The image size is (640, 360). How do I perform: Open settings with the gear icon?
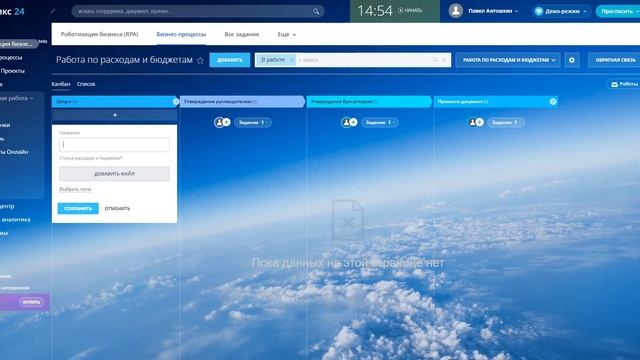click(572, 60)
